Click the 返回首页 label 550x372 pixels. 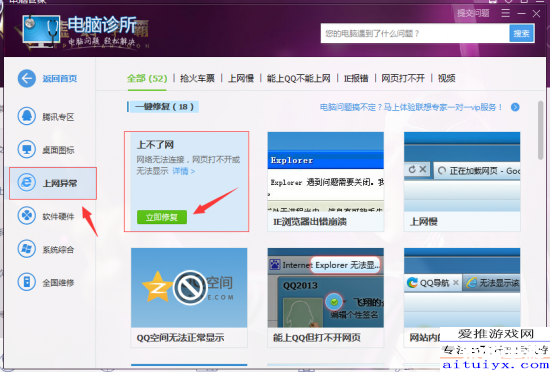pyautogui.click(x=60, y=79)
